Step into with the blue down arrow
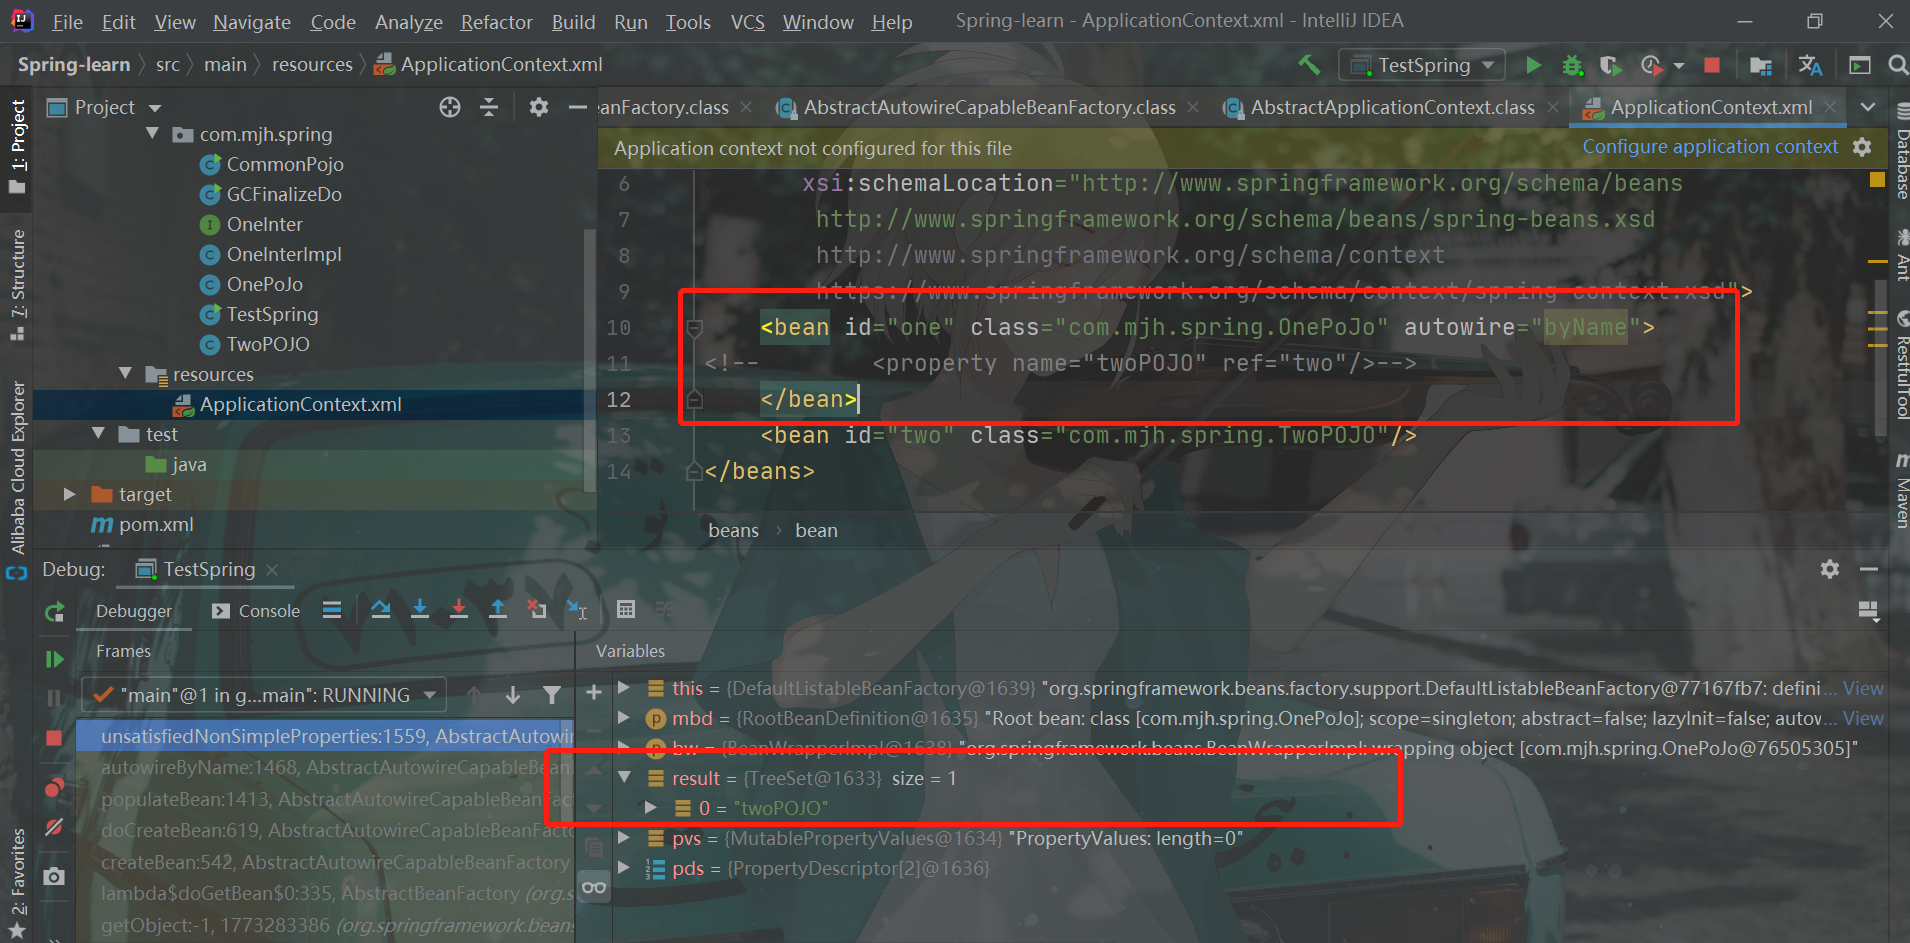1910x943 pixels. 420,609
